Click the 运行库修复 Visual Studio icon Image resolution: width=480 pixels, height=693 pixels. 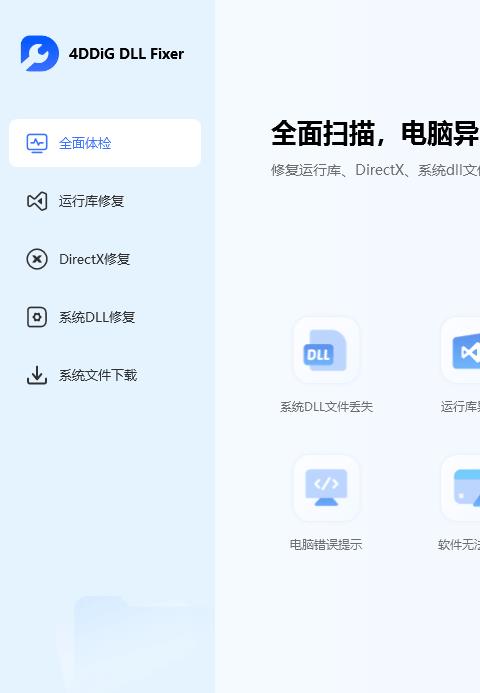[37, 201]
